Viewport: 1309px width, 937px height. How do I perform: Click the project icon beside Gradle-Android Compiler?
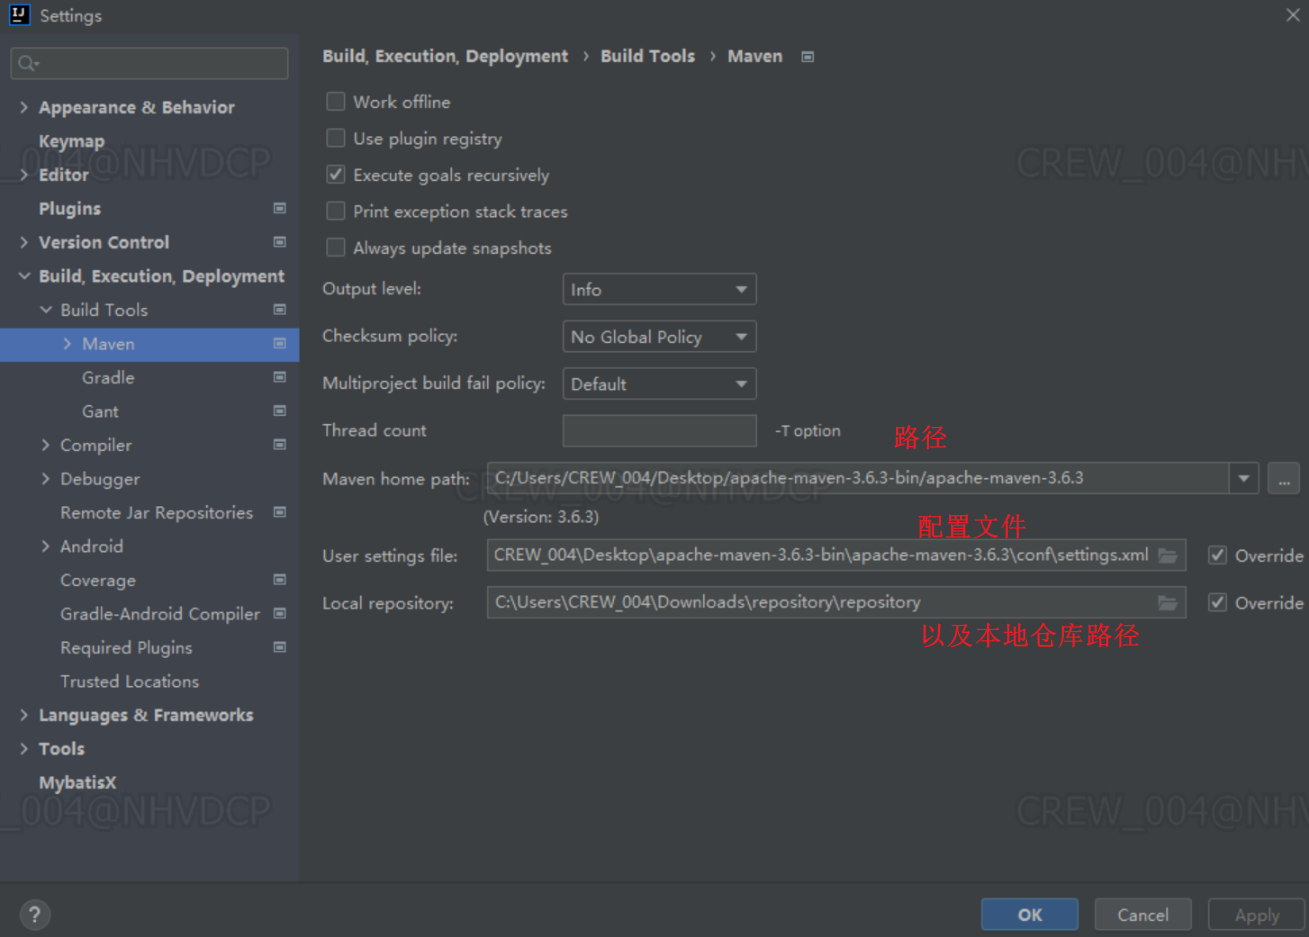[x=280, y=613]
